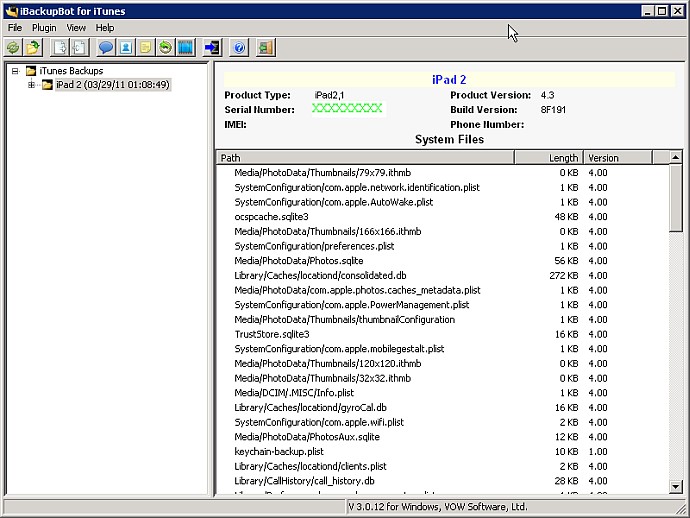The height and width of the screenshot is (518, 690).
Task: Click the export file page icon
Action: (x=60, y=48)
